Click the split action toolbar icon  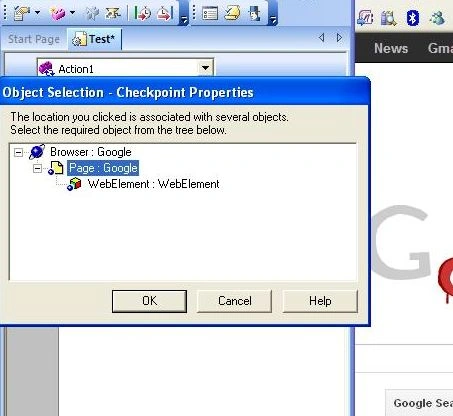[112, 13]
